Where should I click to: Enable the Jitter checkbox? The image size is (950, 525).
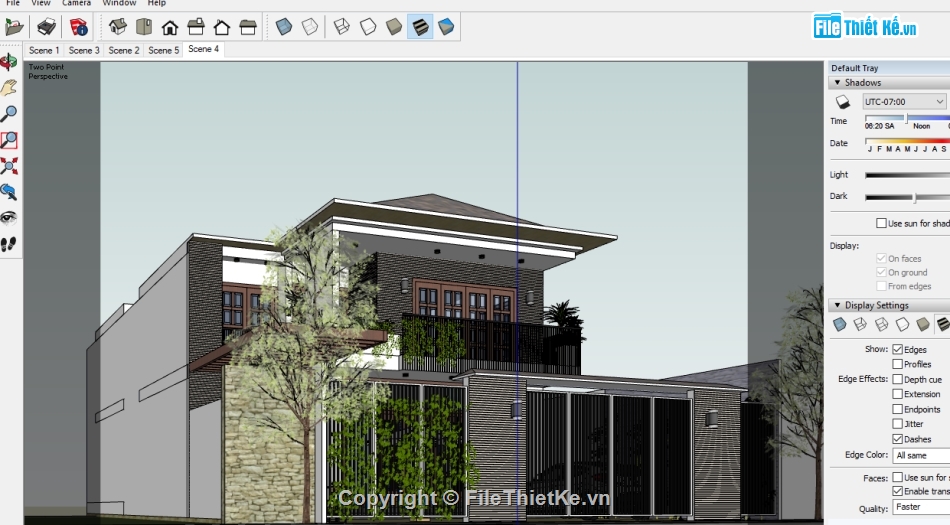(x=897, y=424)
